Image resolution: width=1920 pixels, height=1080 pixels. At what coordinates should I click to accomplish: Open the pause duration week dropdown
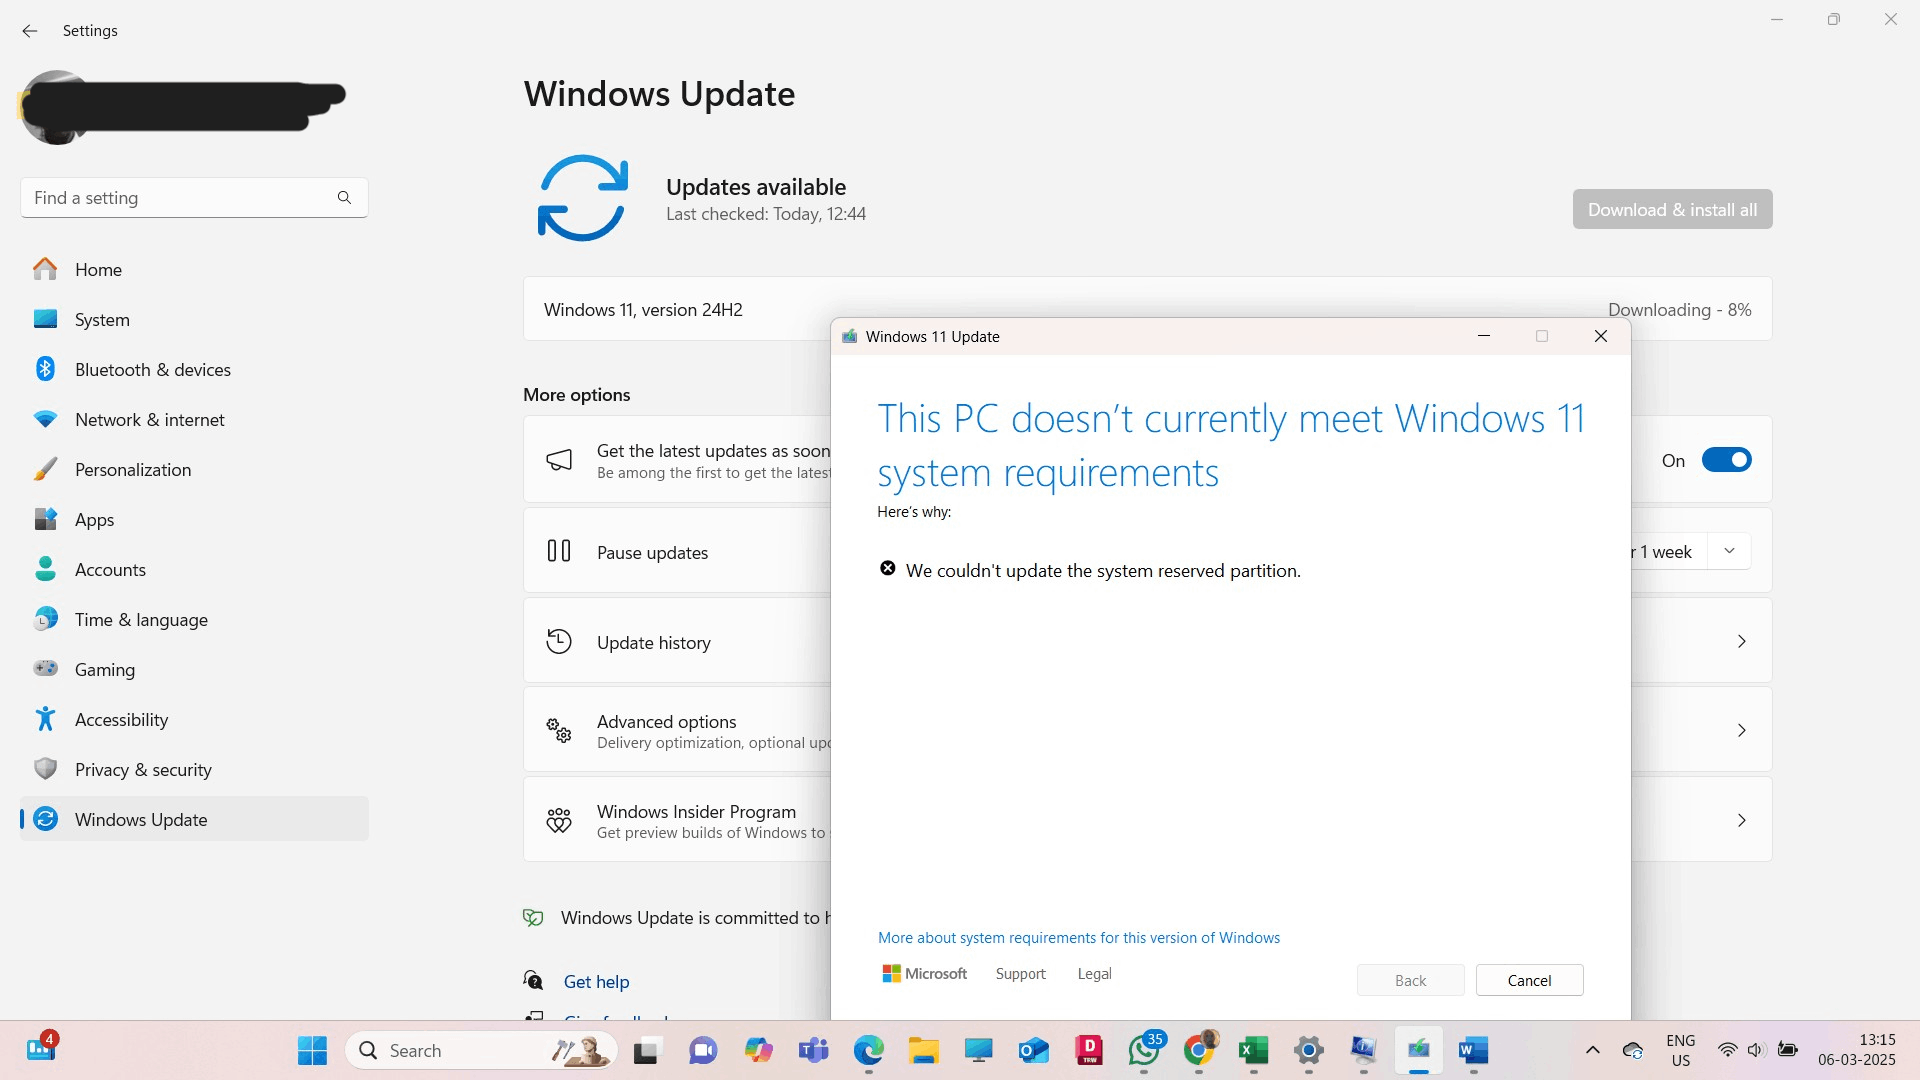click(x=1729, y=551)
